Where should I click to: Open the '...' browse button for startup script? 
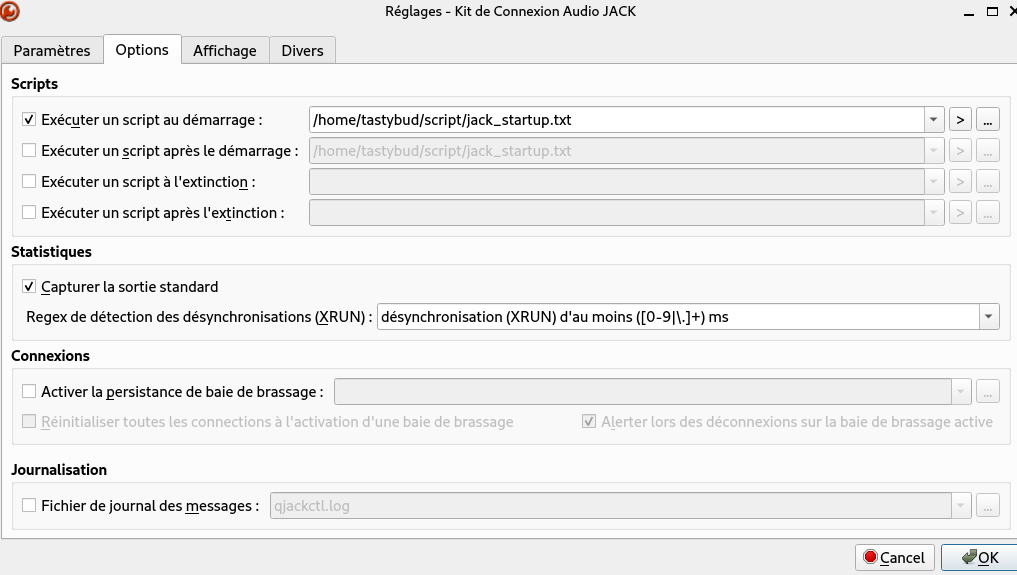tap(988, 120)
